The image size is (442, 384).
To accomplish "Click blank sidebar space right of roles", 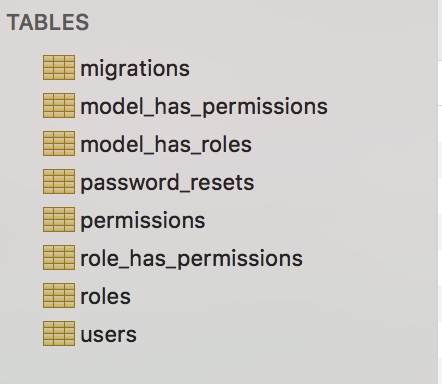I will click(283, 296).
